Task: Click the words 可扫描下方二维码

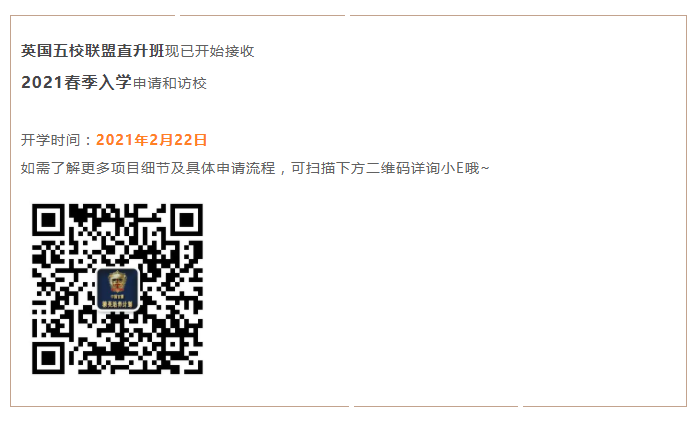Action: [351, 168]
